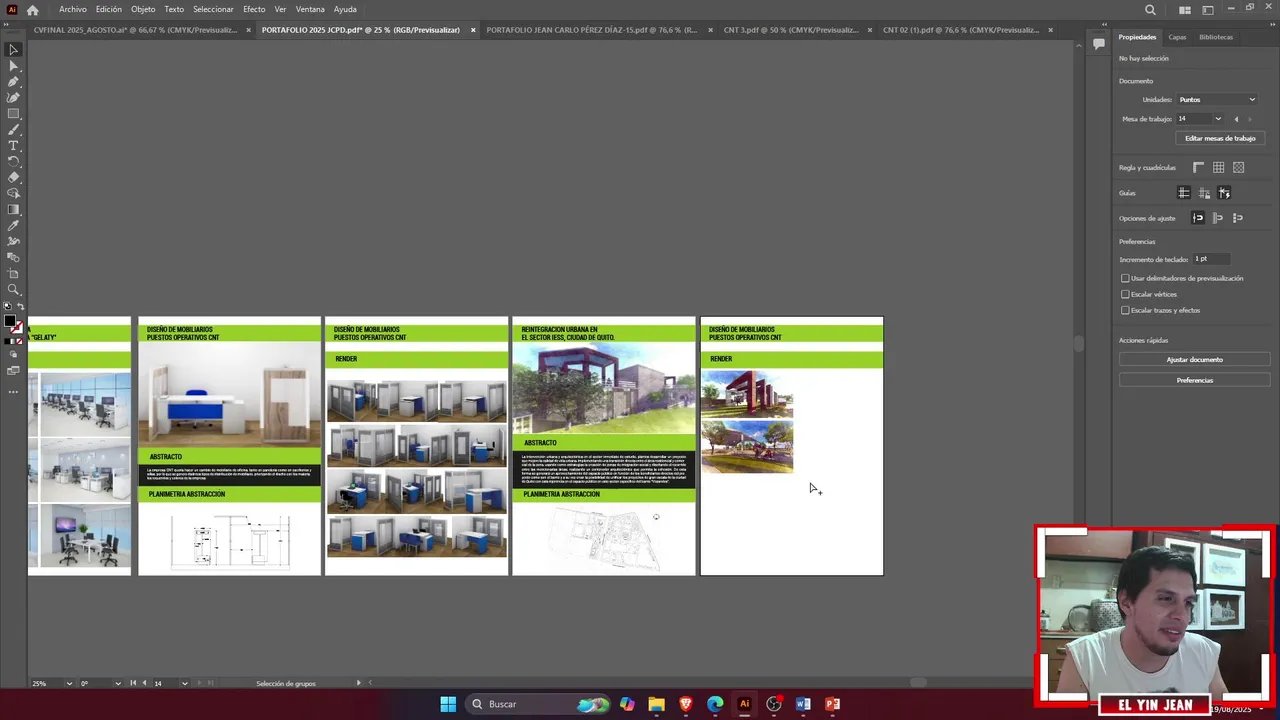
Task: Toggle Show Guides icon
Action: [1184, 193]
